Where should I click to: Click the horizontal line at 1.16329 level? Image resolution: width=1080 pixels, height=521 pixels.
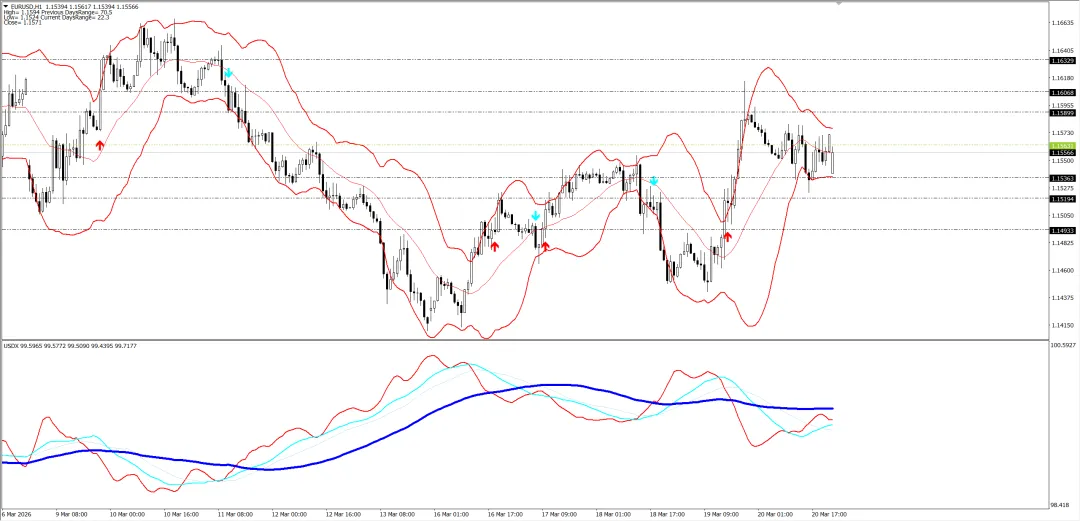(x=523, y=60)
